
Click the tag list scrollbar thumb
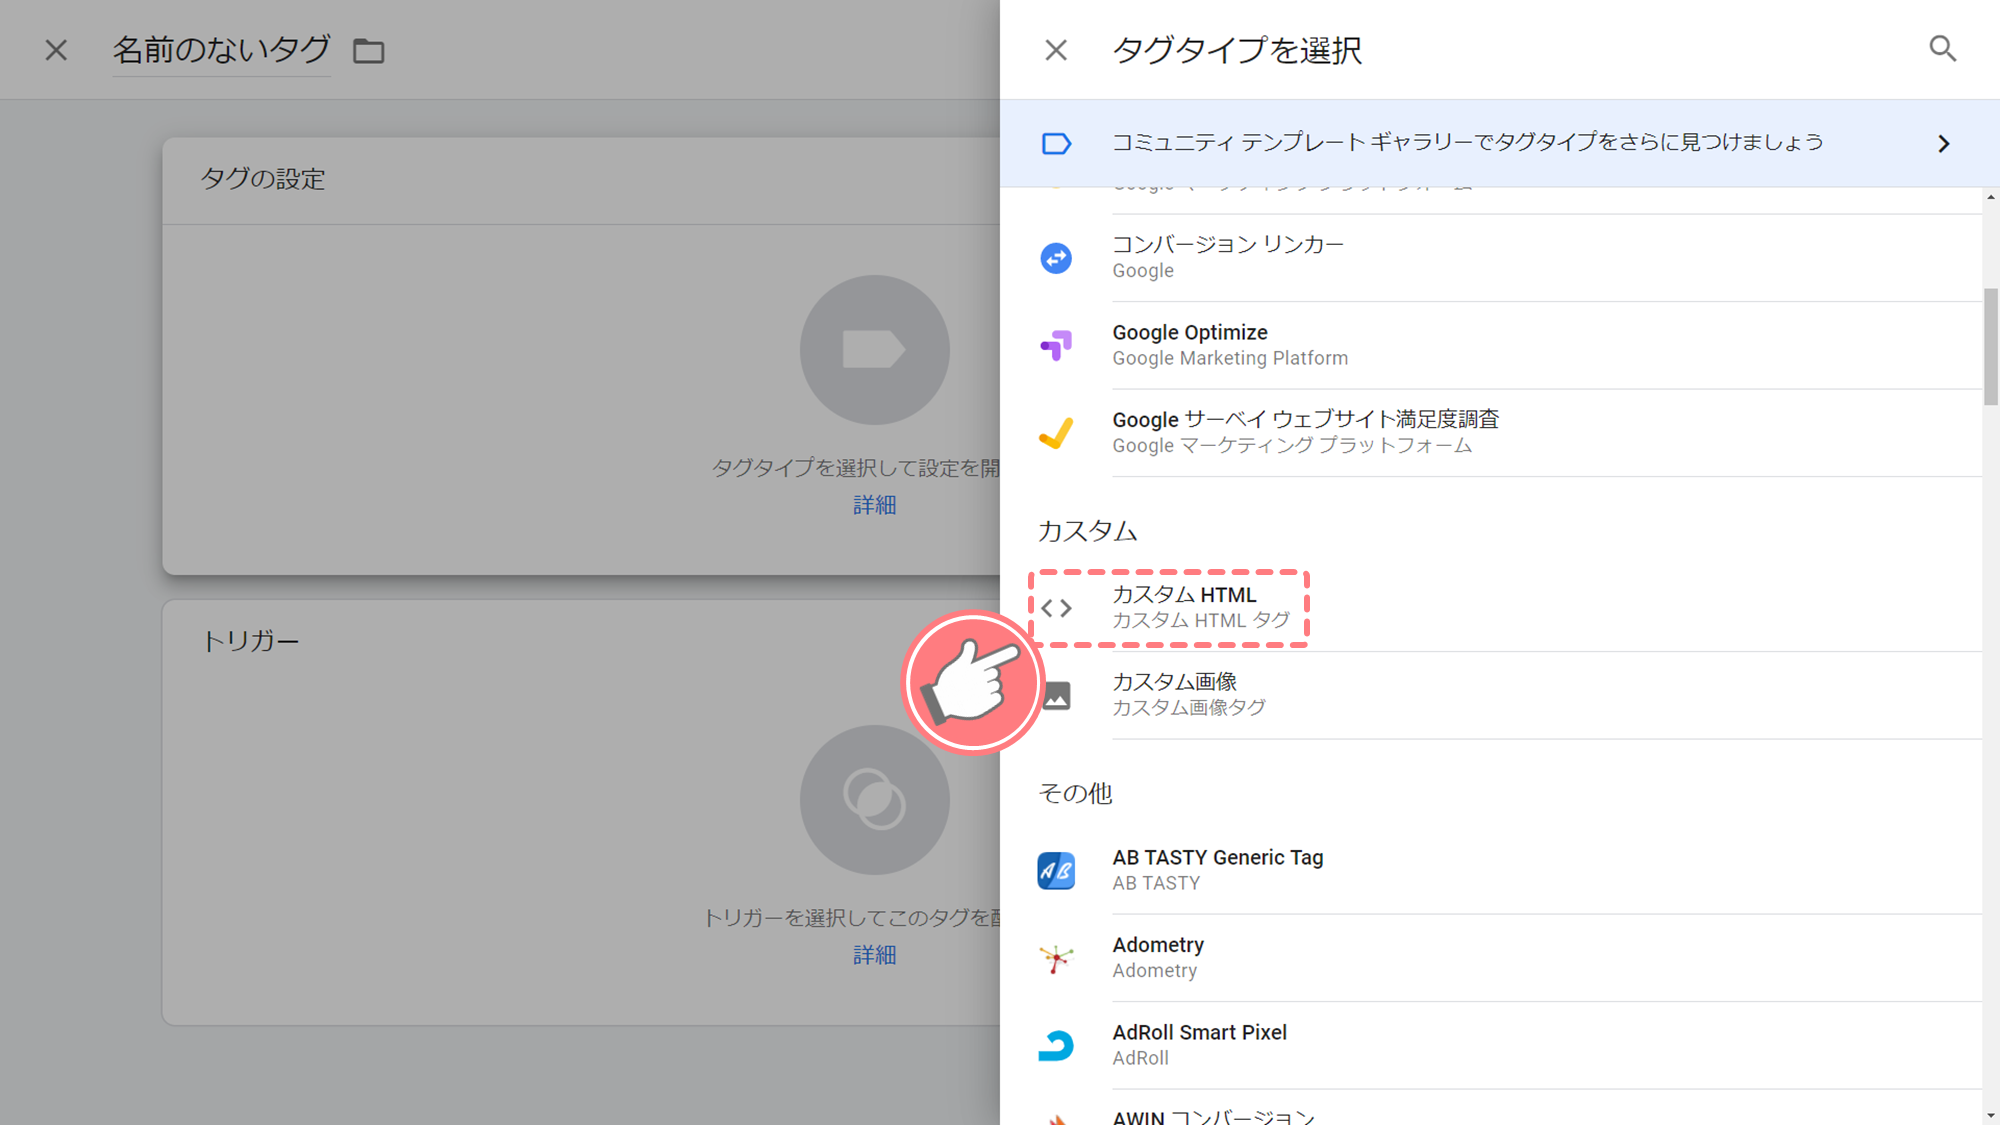[x=1991, y=346]
